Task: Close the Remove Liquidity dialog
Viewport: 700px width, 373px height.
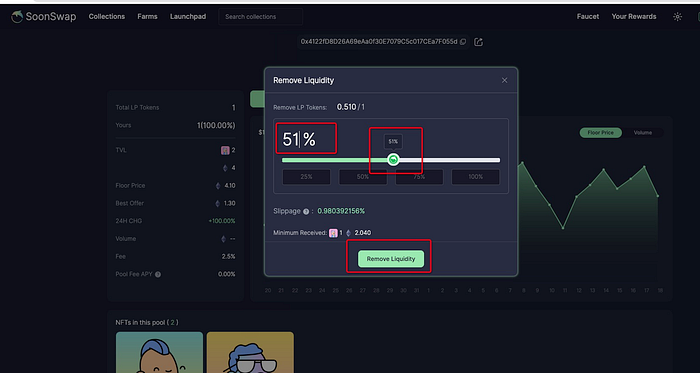Action: tap(504, 80)
